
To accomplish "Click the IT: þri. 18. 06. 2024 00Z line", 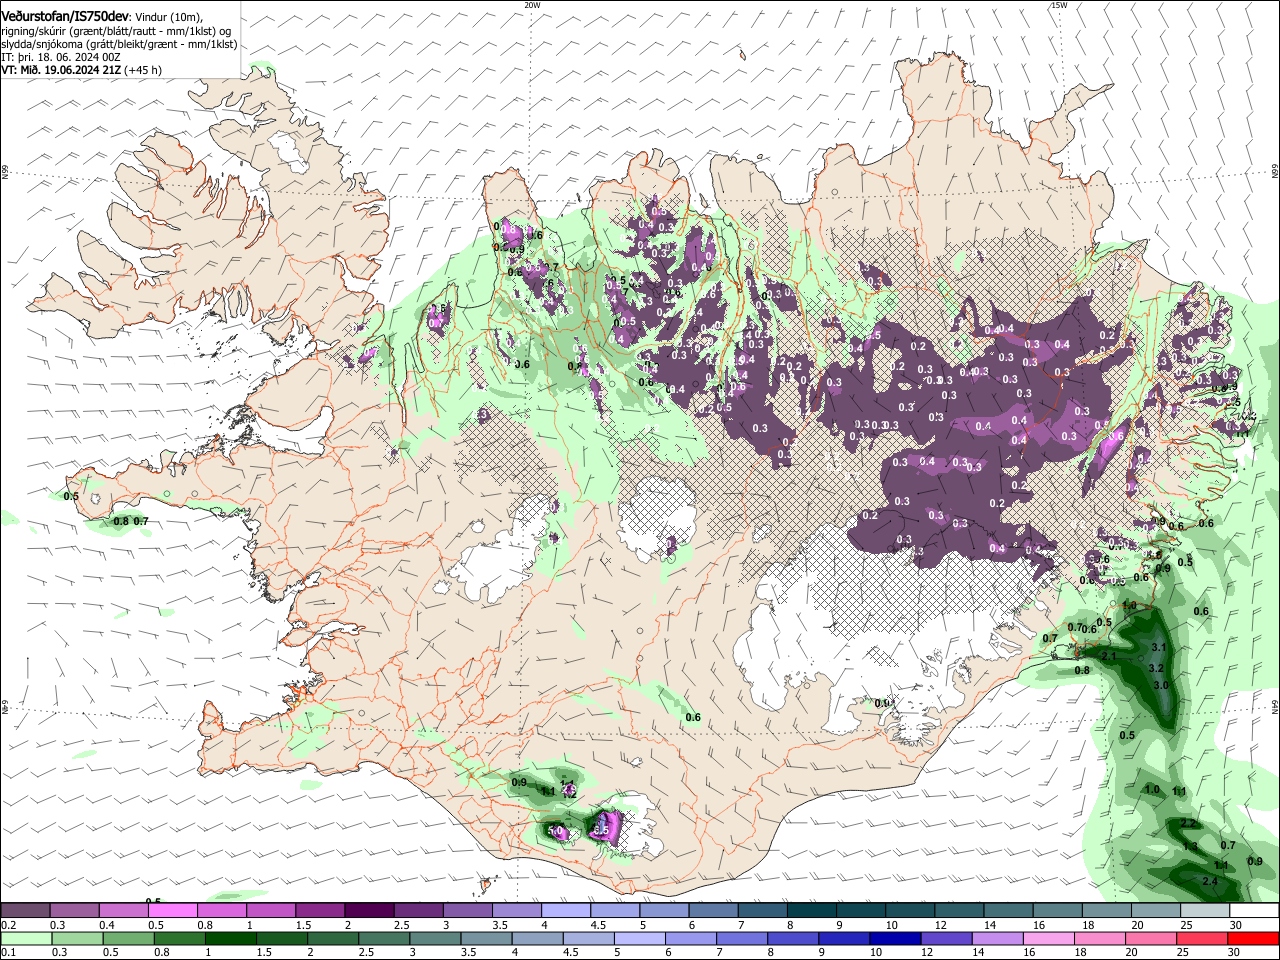I will point(61,57).
